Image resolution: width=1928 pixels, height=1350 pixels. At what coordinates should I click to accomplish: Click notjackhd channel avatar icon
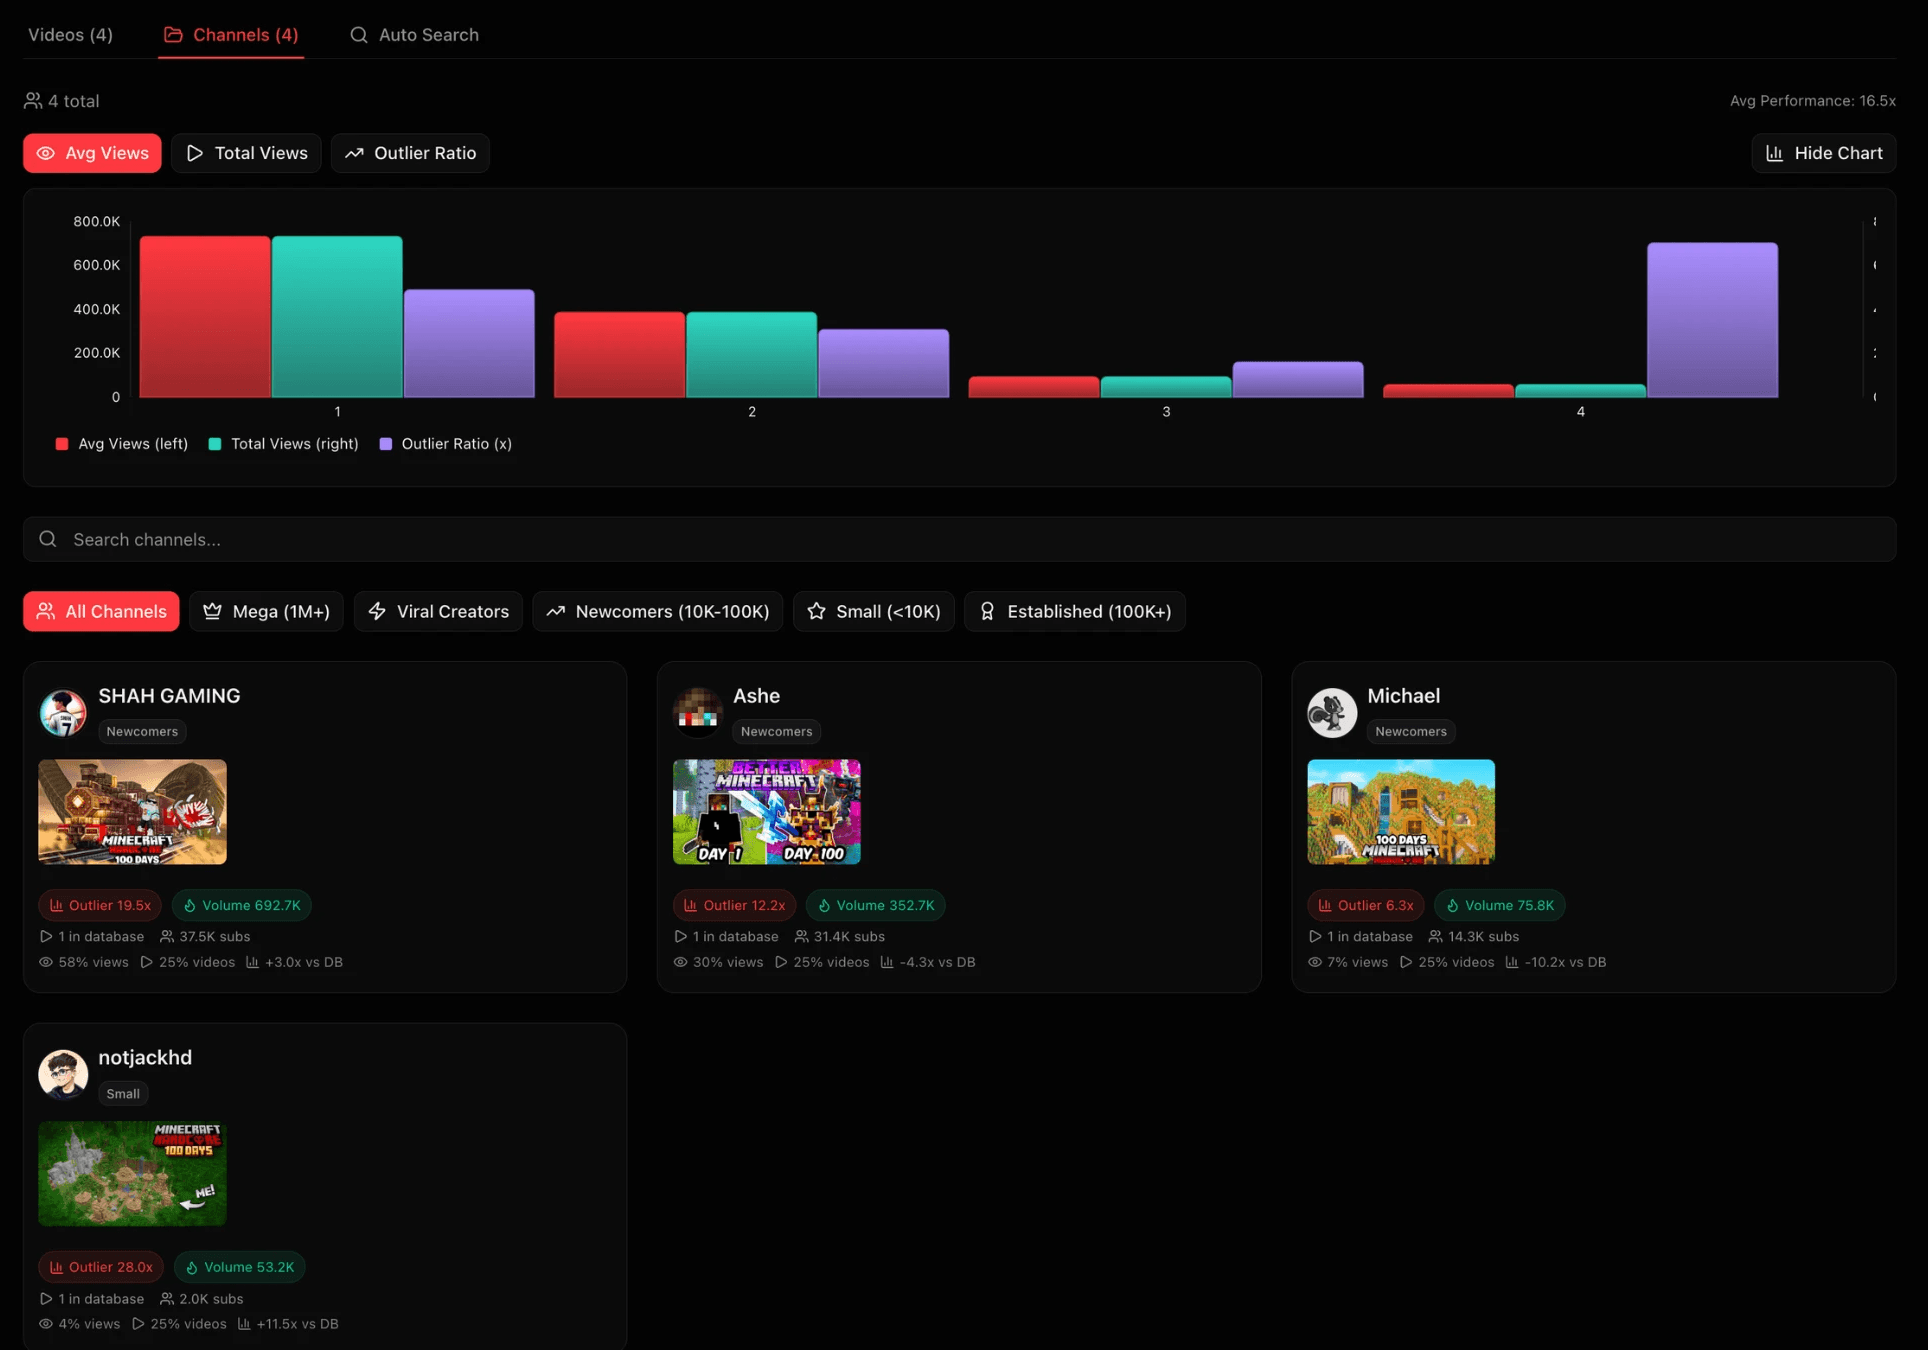coord(63,1074)
